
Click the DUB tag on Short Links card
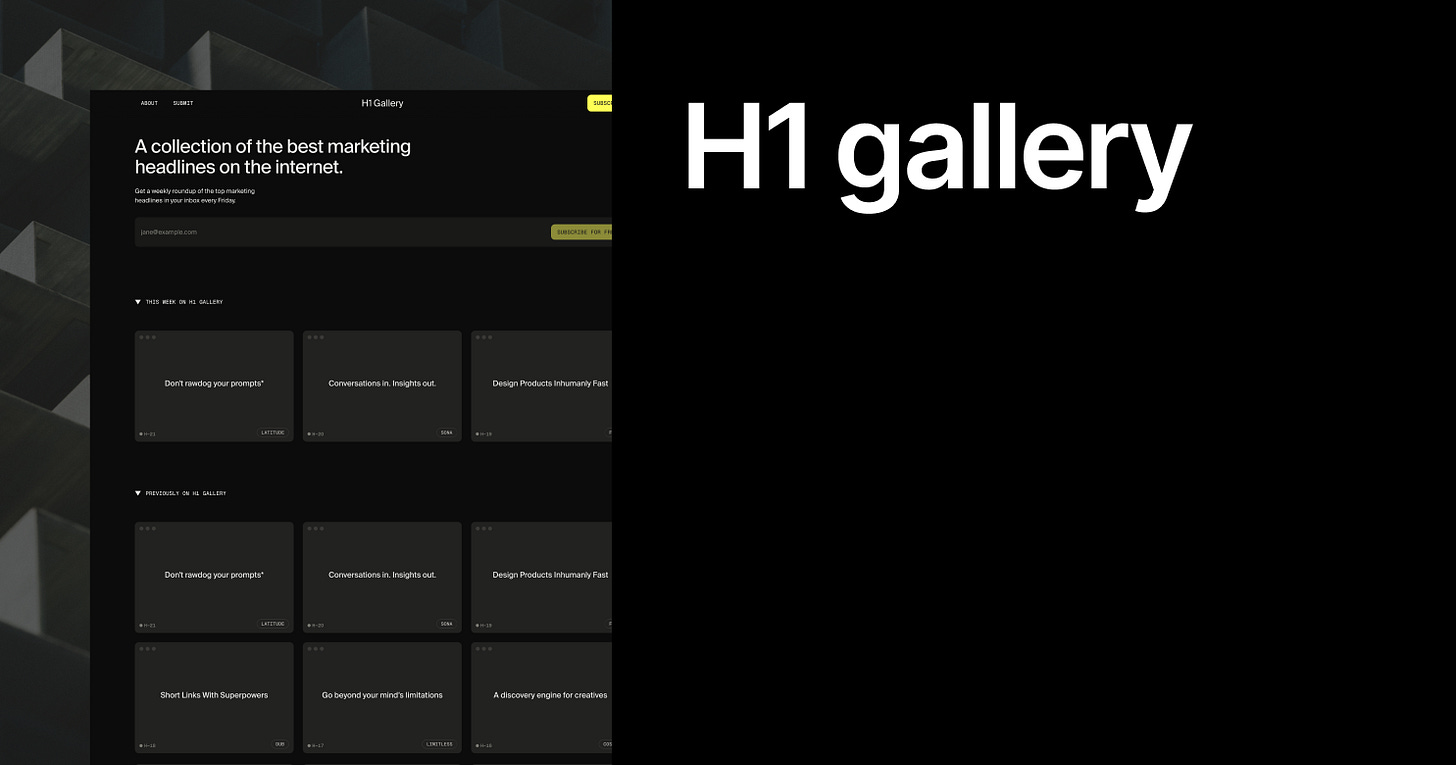[x=280, y=744]
